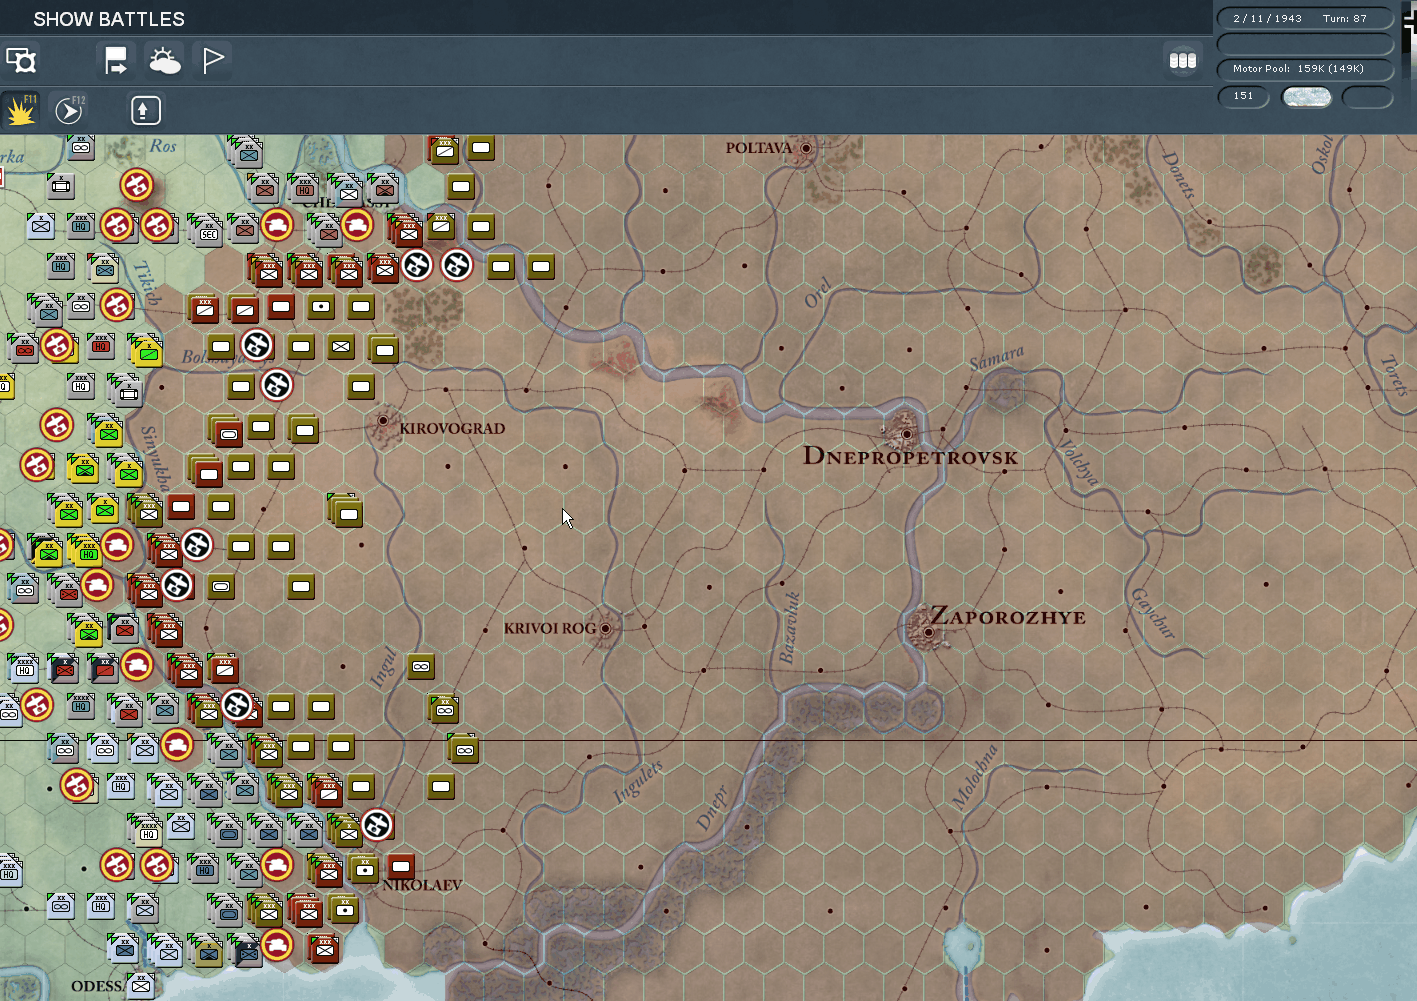Open the database cylinders icon

click(x=1183, y=61)
